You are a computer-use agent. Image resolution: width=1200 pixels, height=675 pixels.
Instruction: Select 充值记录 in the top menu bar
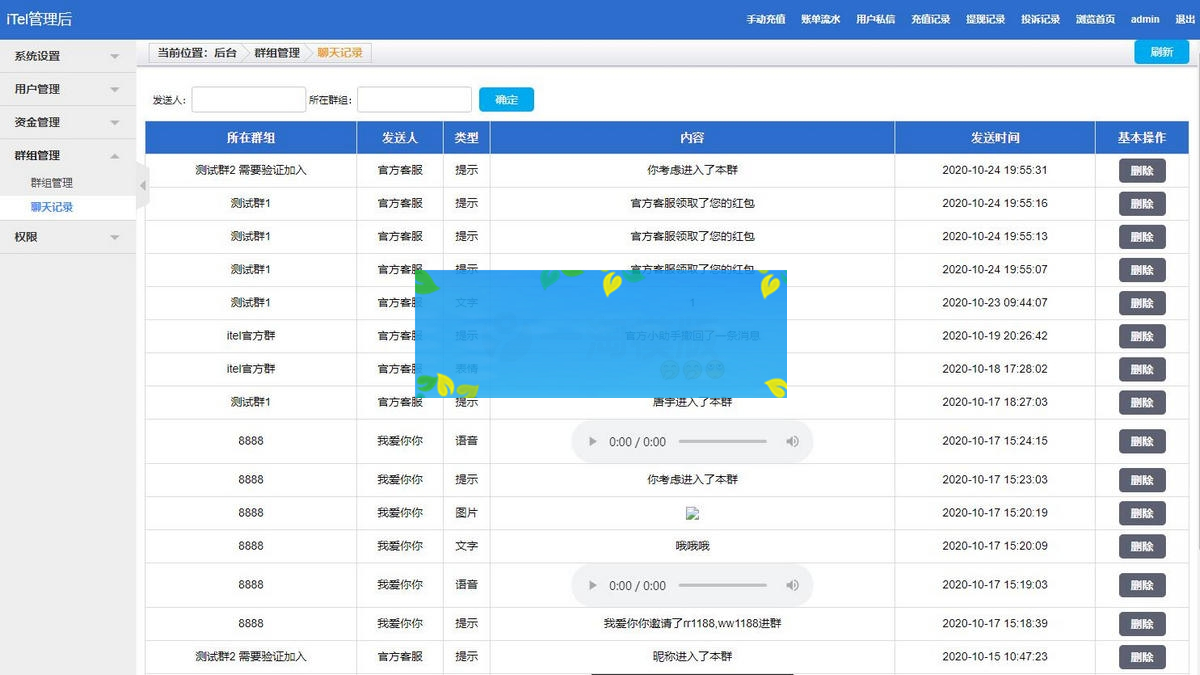(930, 18)
